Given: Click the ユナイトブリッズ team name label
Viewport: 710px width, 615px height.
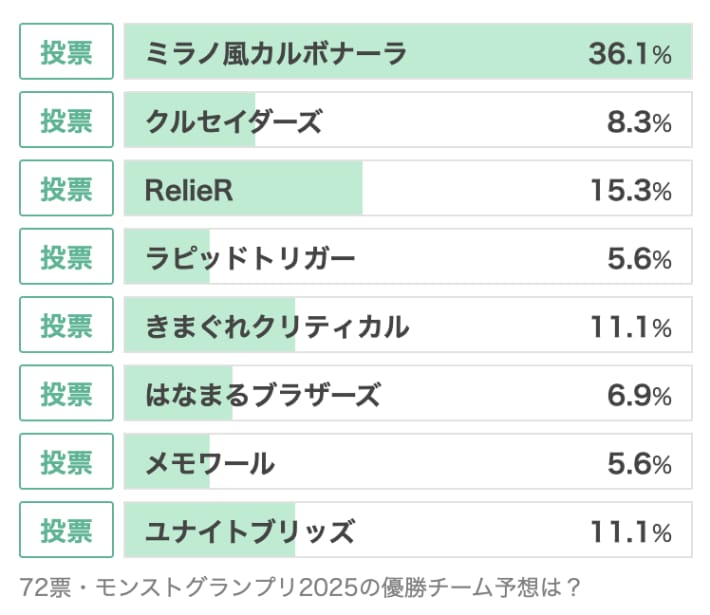Looking at the screenshot, I should pos(249,531).
